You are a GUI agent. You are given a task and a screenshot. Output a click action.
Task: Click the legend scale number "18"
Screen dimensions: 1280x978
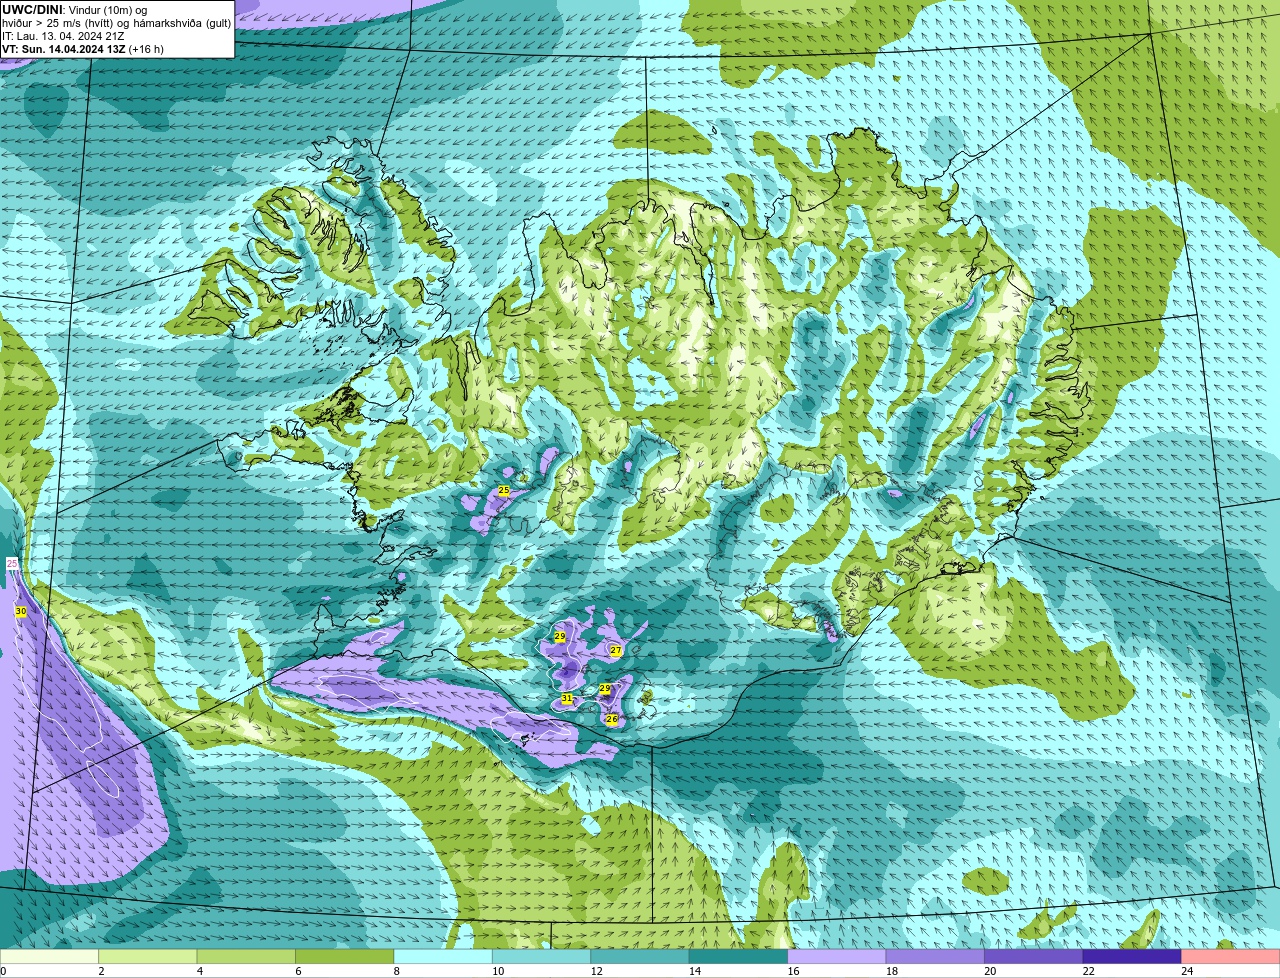pyautogui.click(x=892, y=971)
